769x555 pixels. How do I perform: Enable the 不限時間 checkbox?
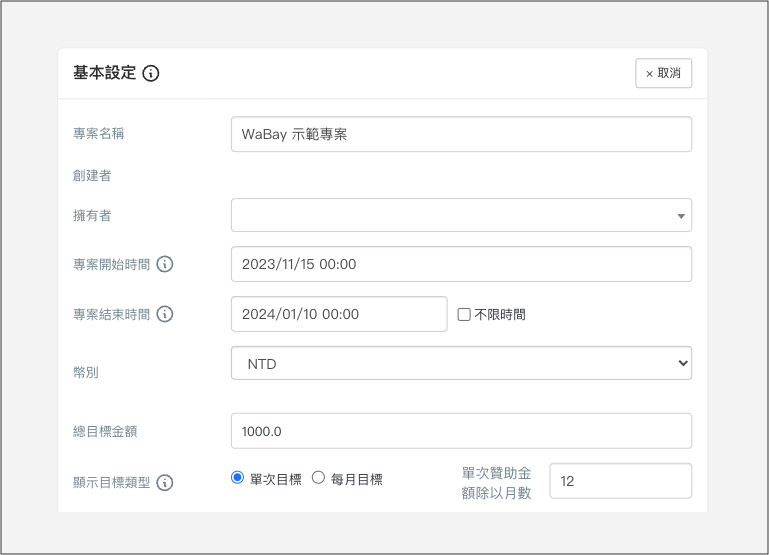point(464,315)
